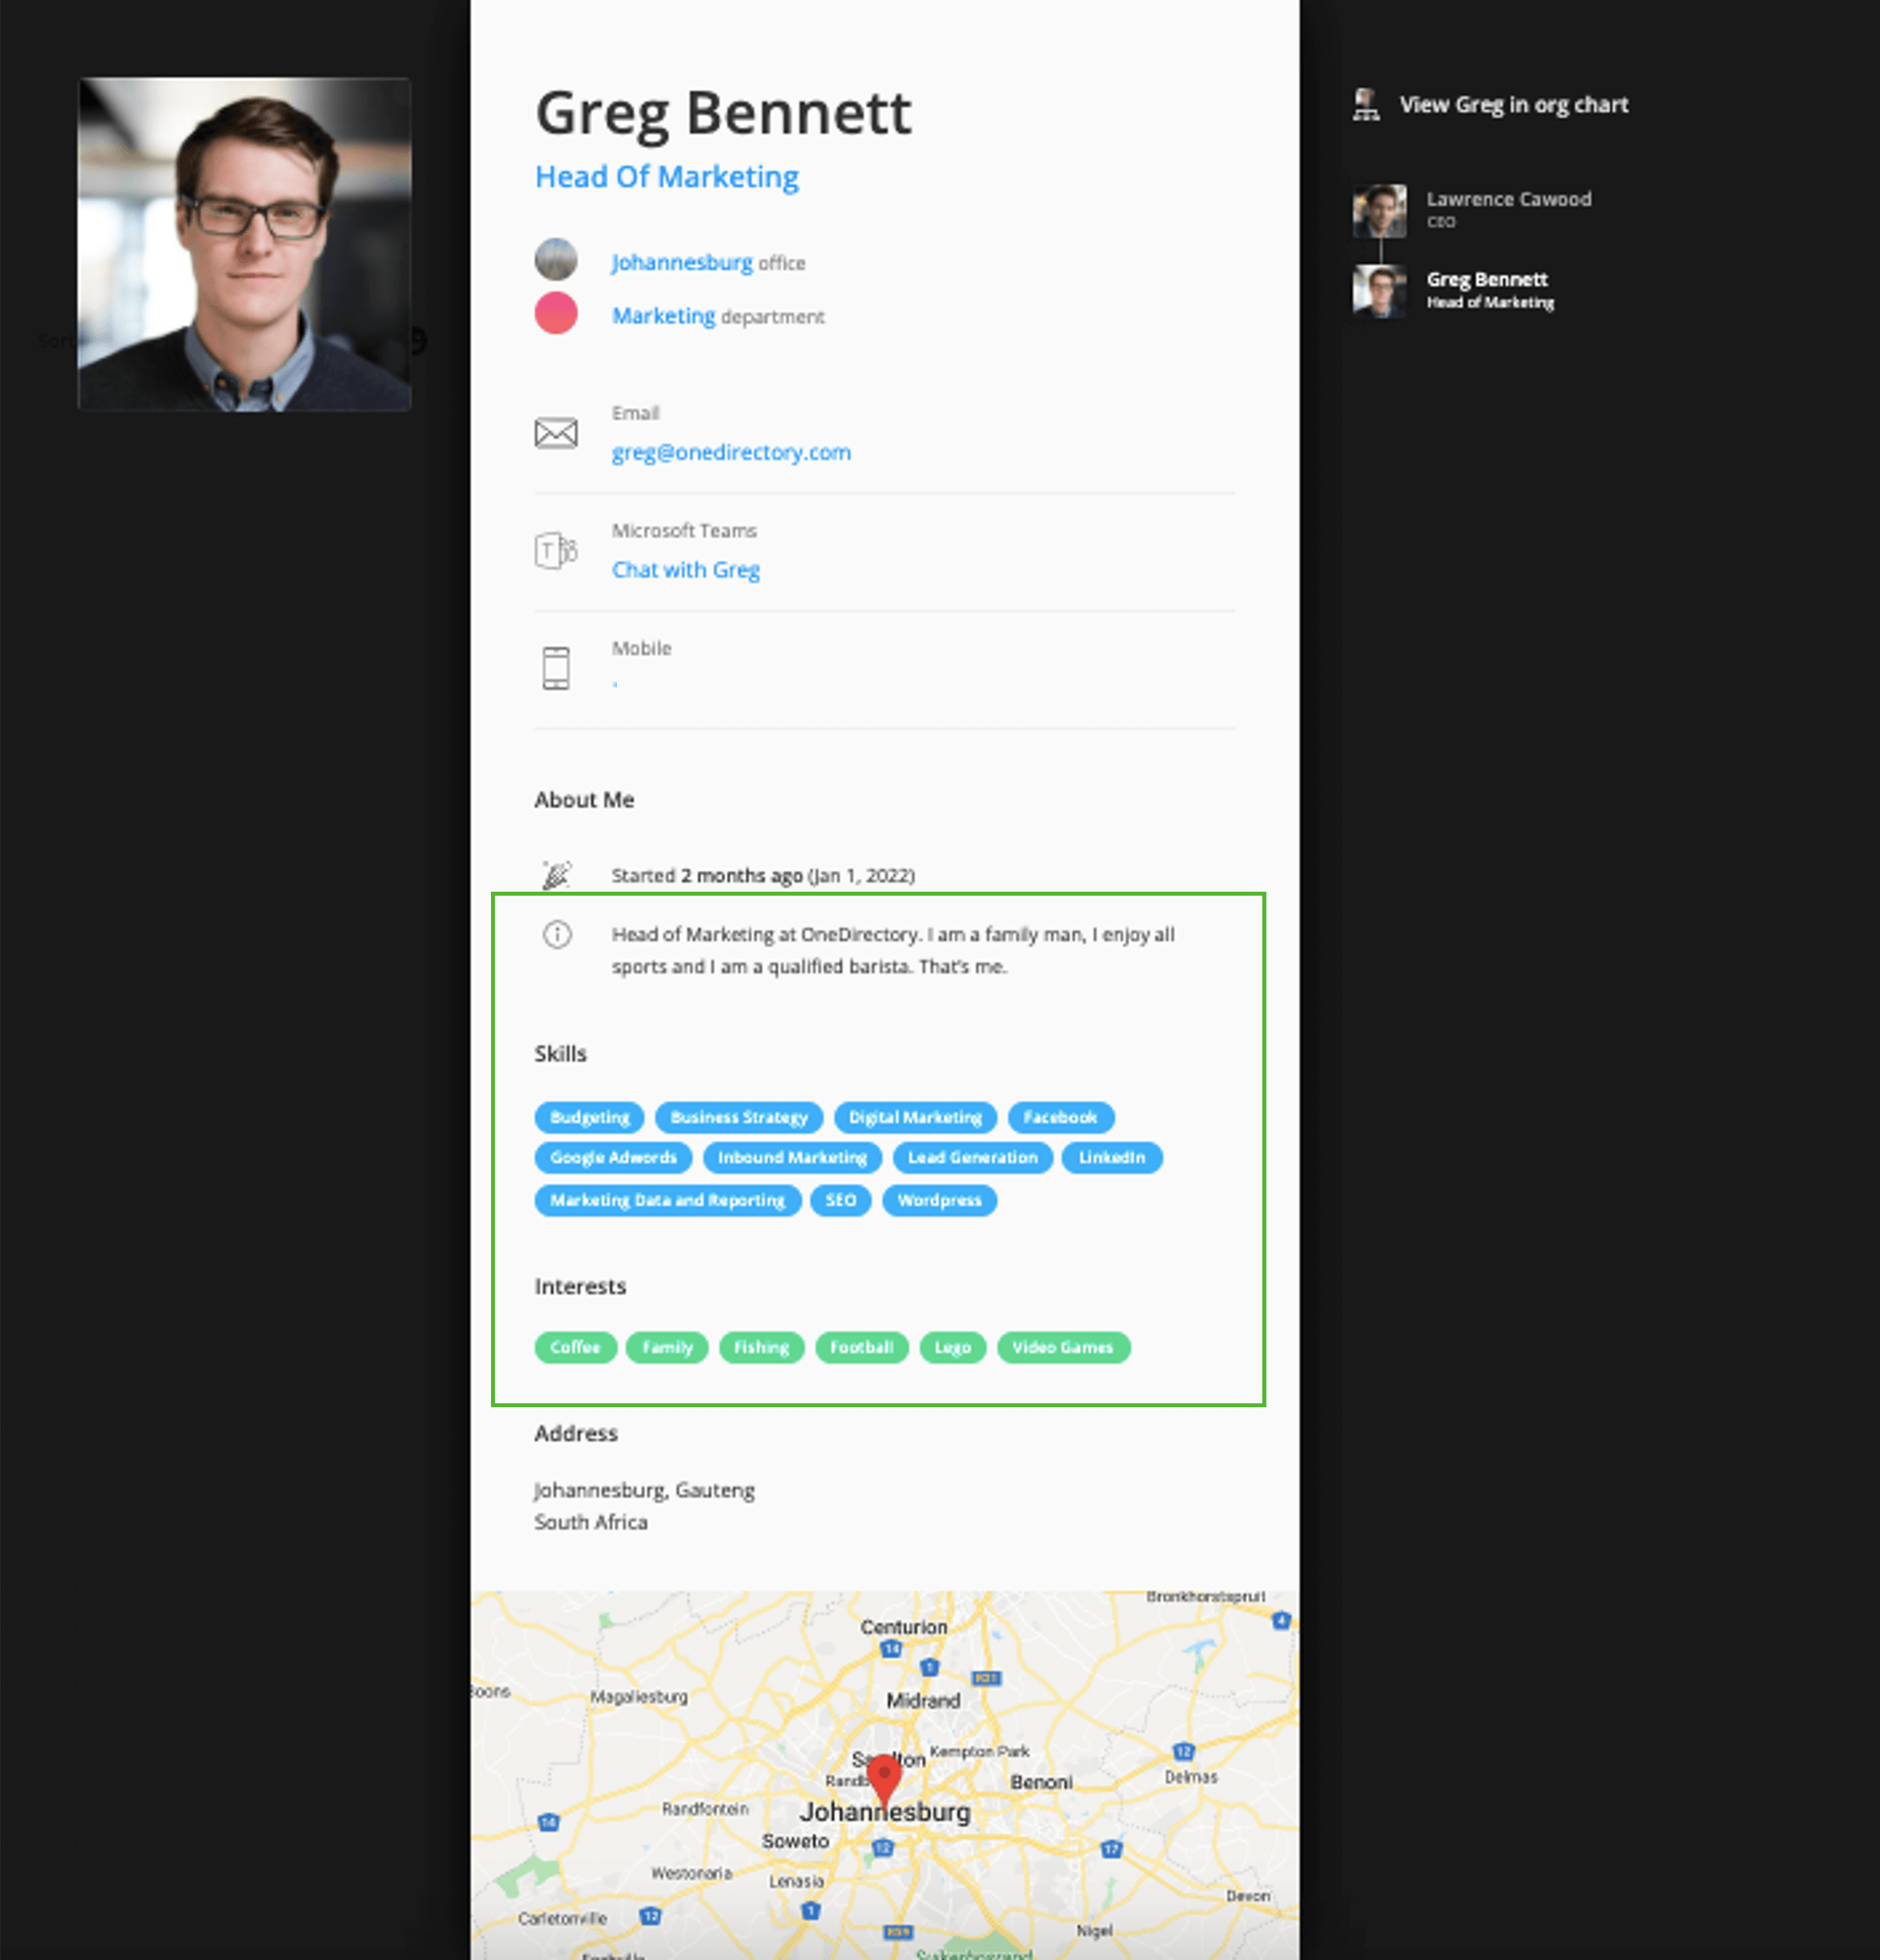The height and width of the screenshot is (1960, 1880).
Task: Open the Marketing department link
Action: [663, 316]
